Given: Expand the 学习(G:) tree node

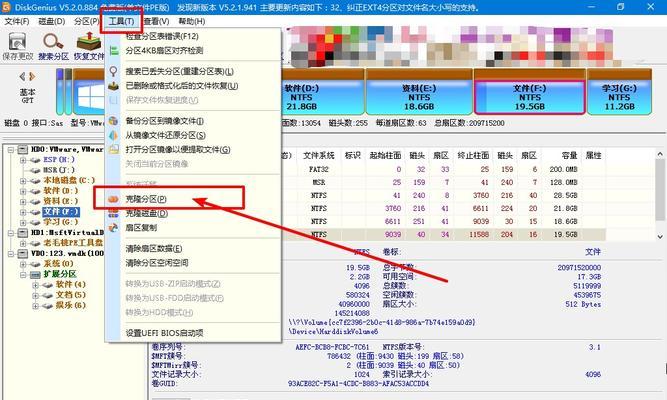Looking at the screenshot, I should [x=23, y=222].
